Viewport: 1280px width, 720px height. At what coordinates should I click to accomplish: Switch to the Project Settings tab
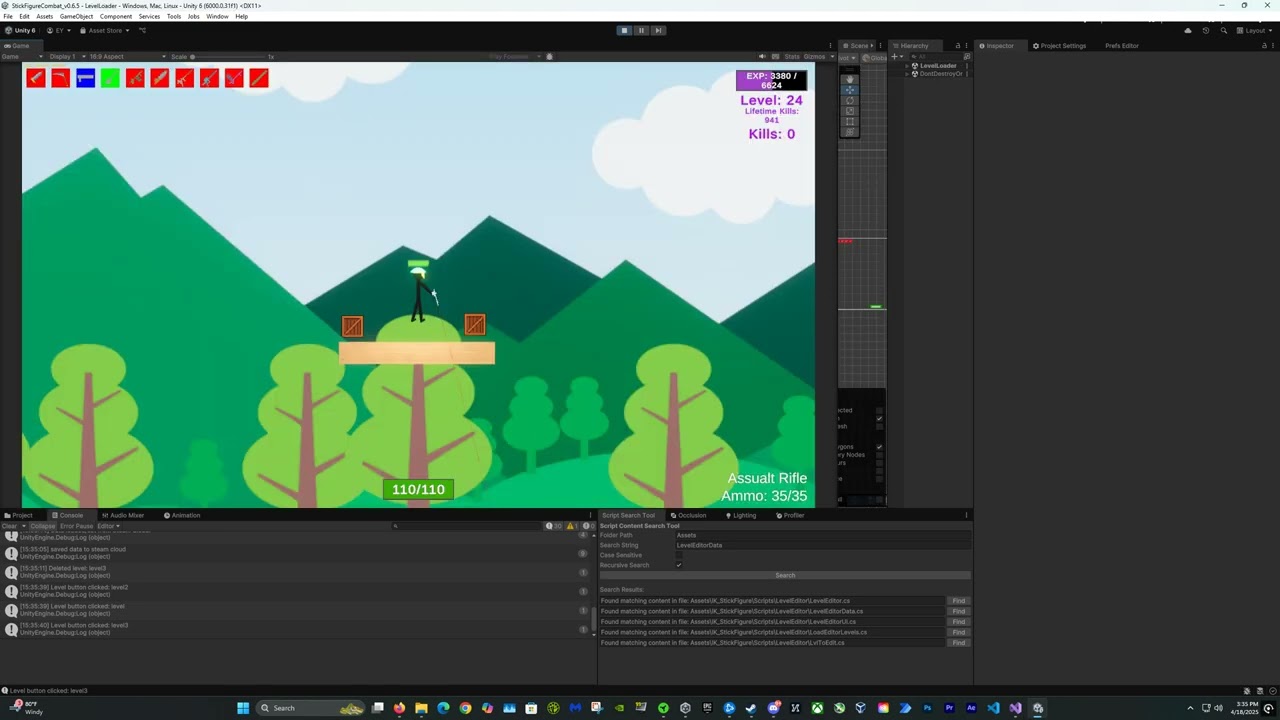click(1060, 45)
